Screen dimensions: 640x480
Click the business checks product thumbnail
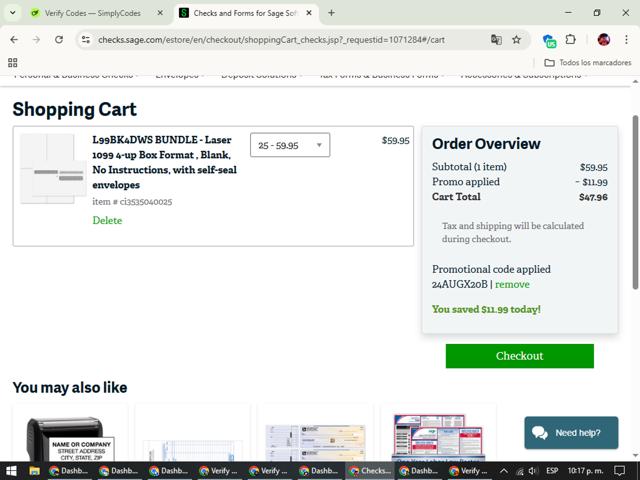click(x=315, y=443)
